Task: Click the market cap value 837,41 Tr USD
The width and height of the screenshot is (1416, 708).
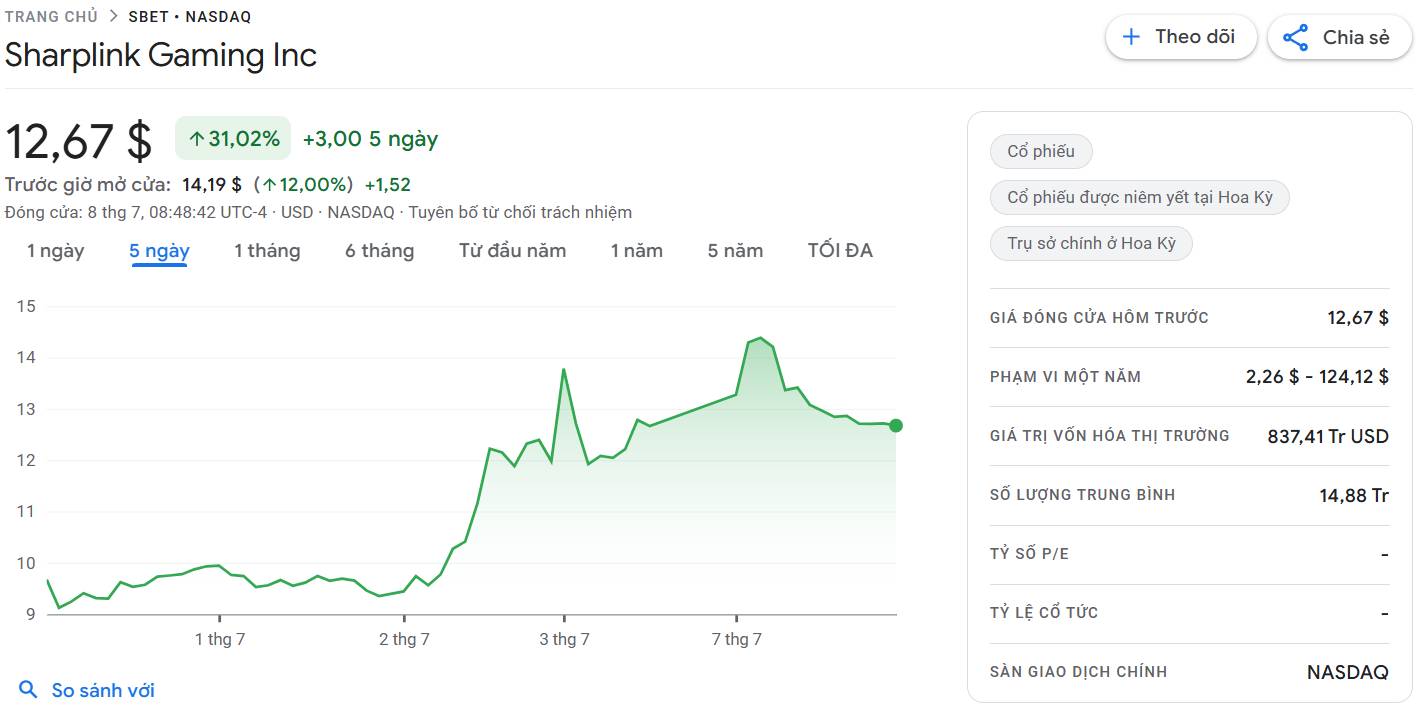Action: point(1328,436)
